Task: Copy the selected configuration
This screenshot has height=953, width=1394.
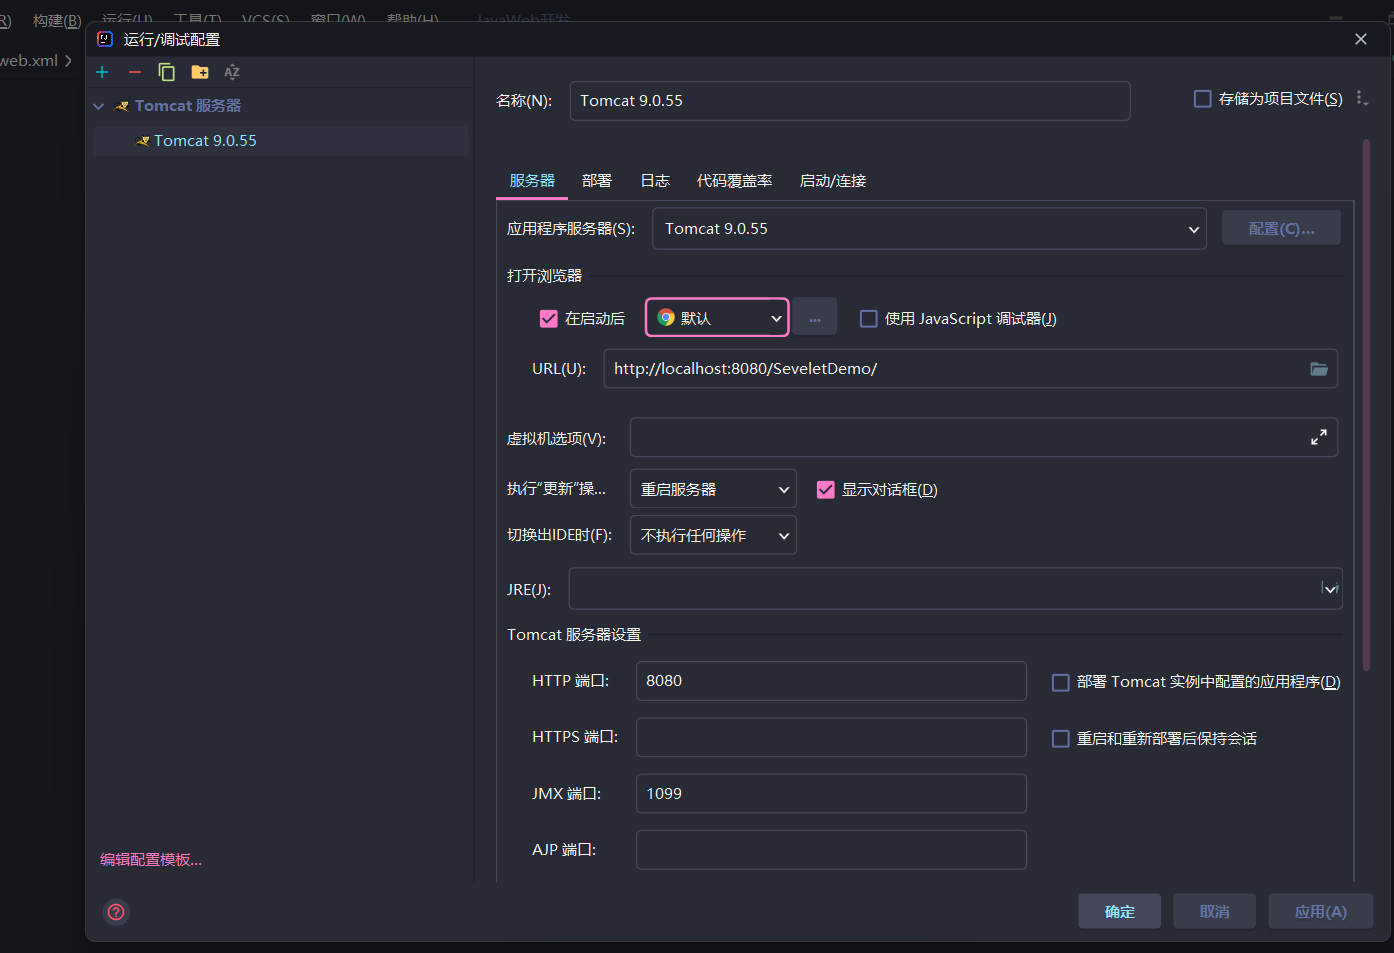Action: [x=167, y=72]
